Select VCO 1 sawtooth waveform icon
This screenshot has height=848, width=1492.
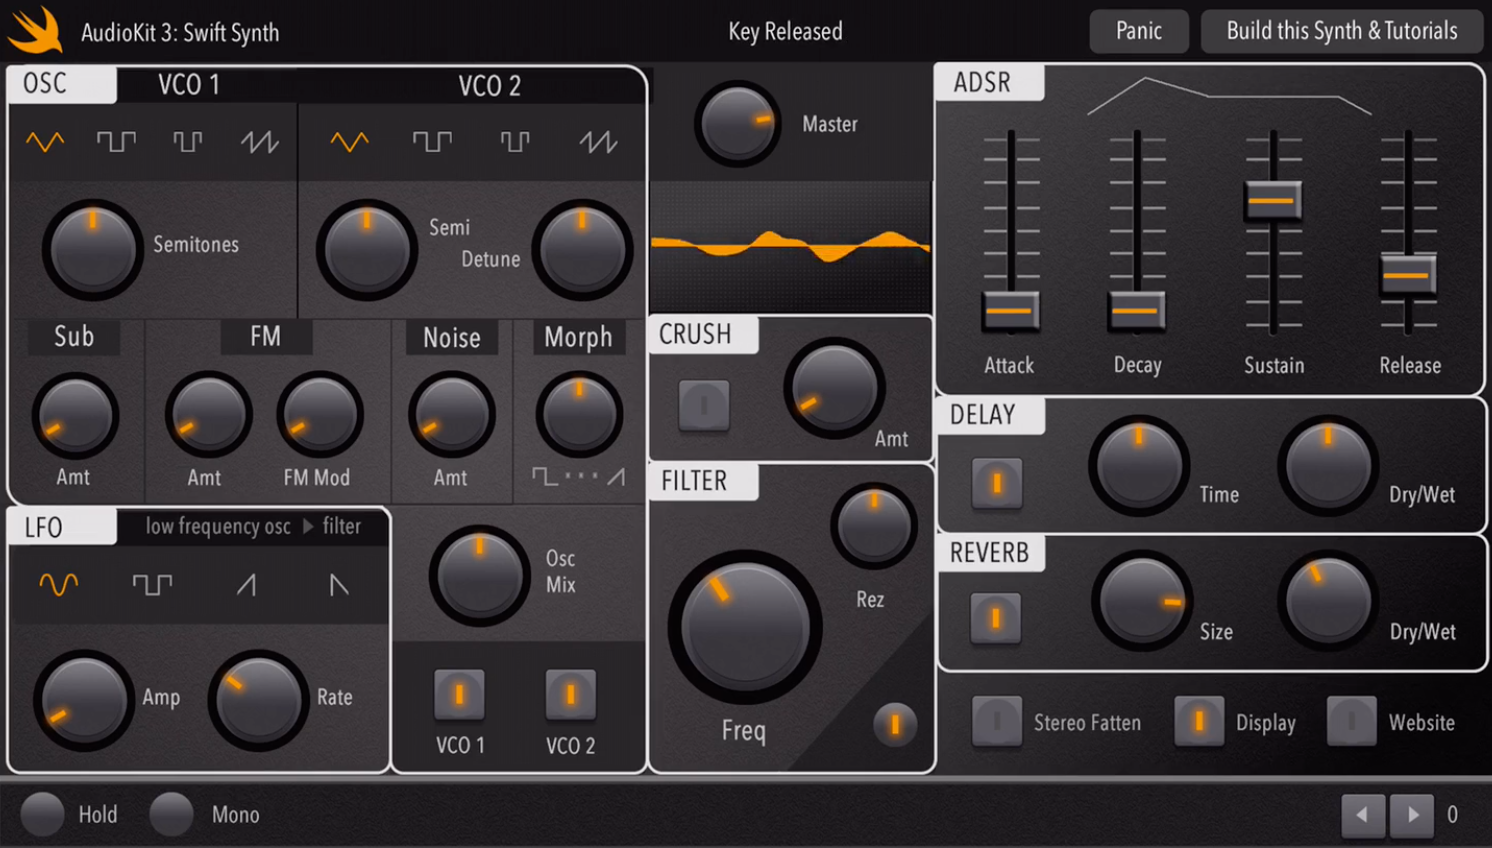[259, 142]
